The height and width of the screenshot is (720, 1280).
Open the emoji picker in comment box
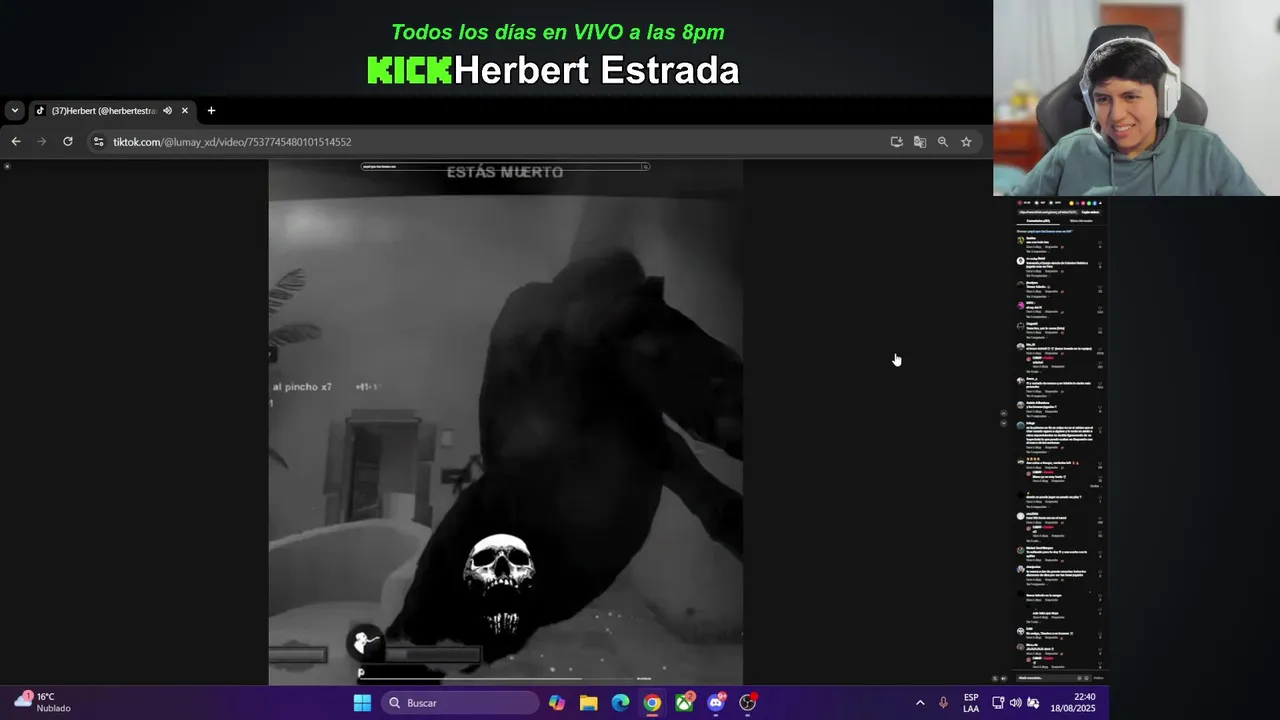1087,678
